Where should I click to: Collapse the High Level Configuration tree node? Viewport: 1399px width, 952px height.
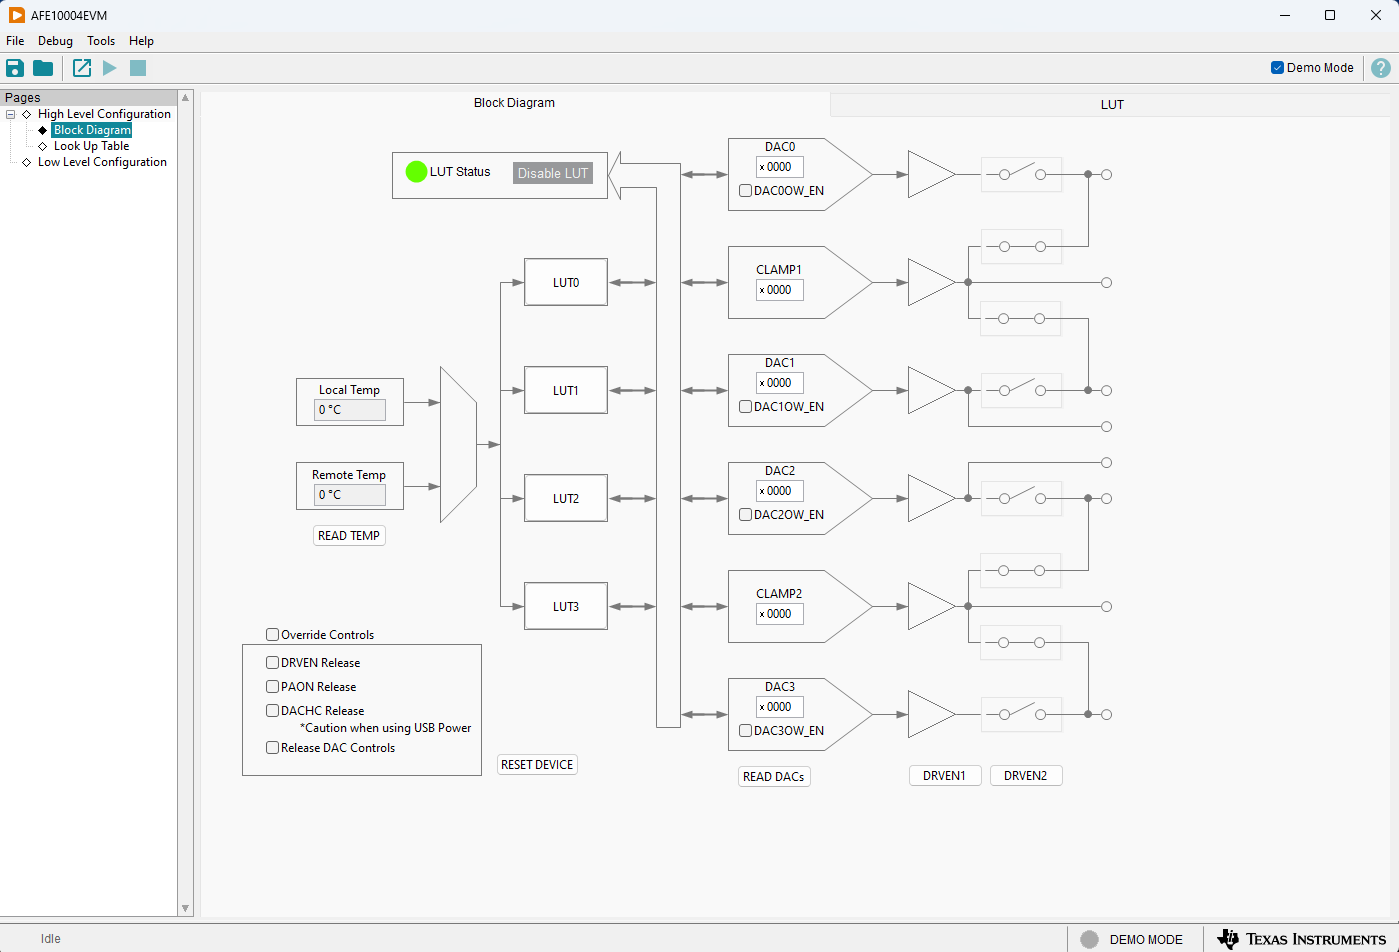(x=11, y=114)
